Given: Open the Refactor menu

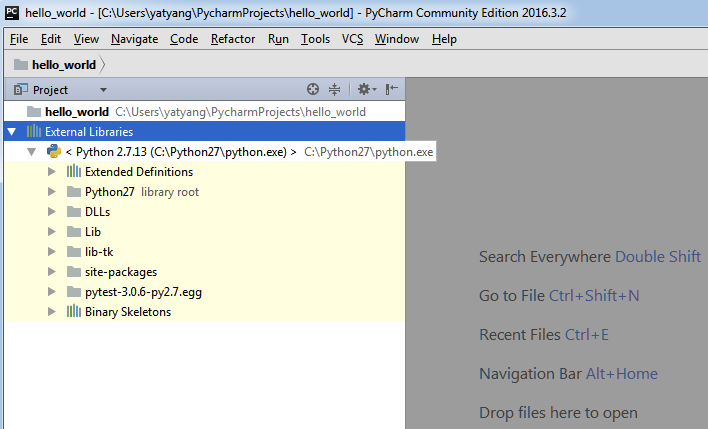Looking at the screenshot, I should pos(233,39).
